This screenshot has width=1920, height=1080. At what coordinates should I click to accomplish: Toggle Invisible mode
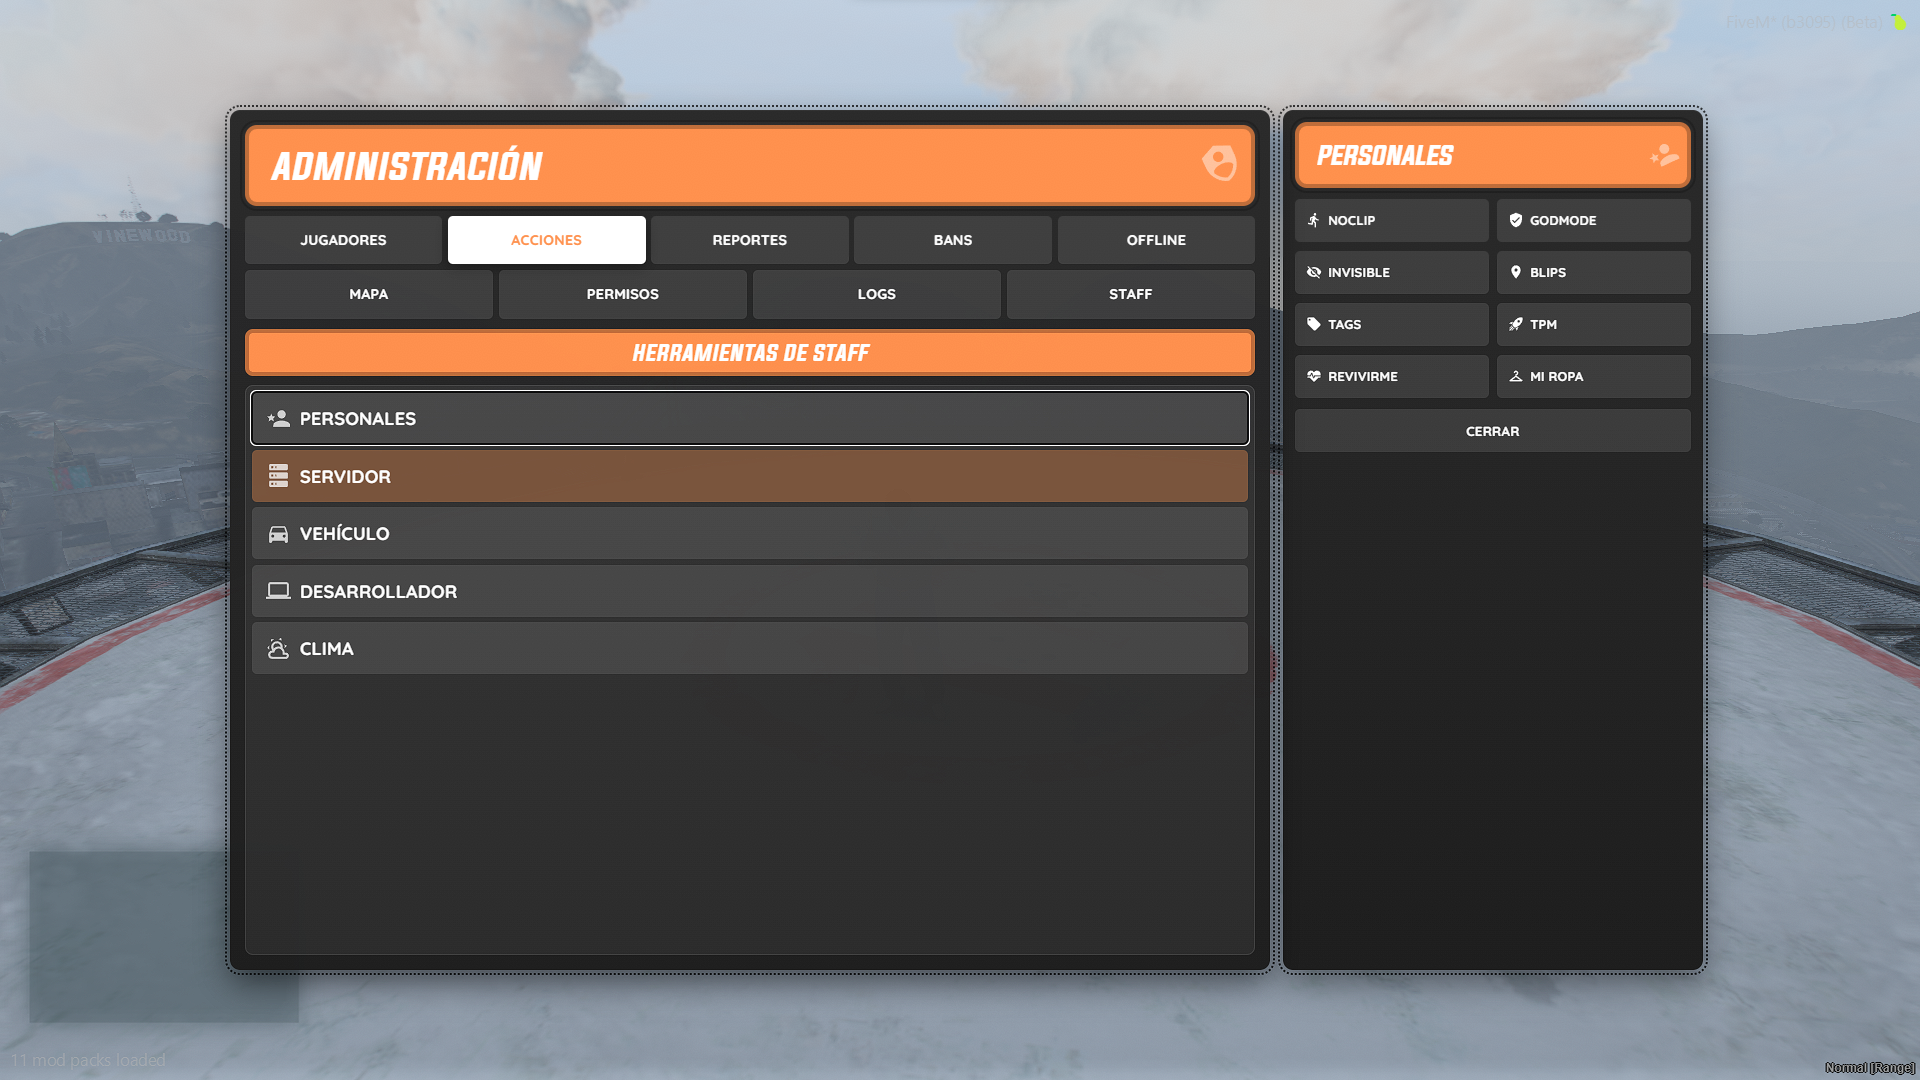[x=1391, y=272]
